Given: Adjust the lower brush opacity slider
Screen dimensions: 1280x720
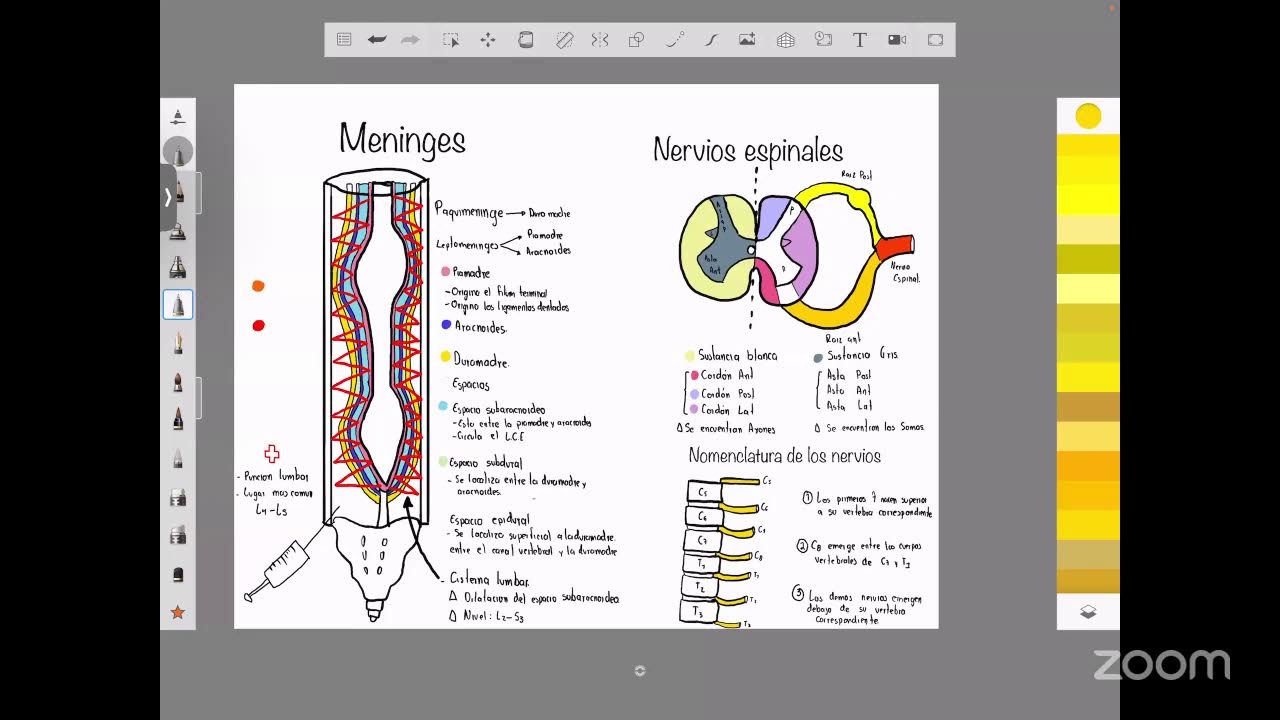Looking at the screenshot, I should (x=198, y=398).
